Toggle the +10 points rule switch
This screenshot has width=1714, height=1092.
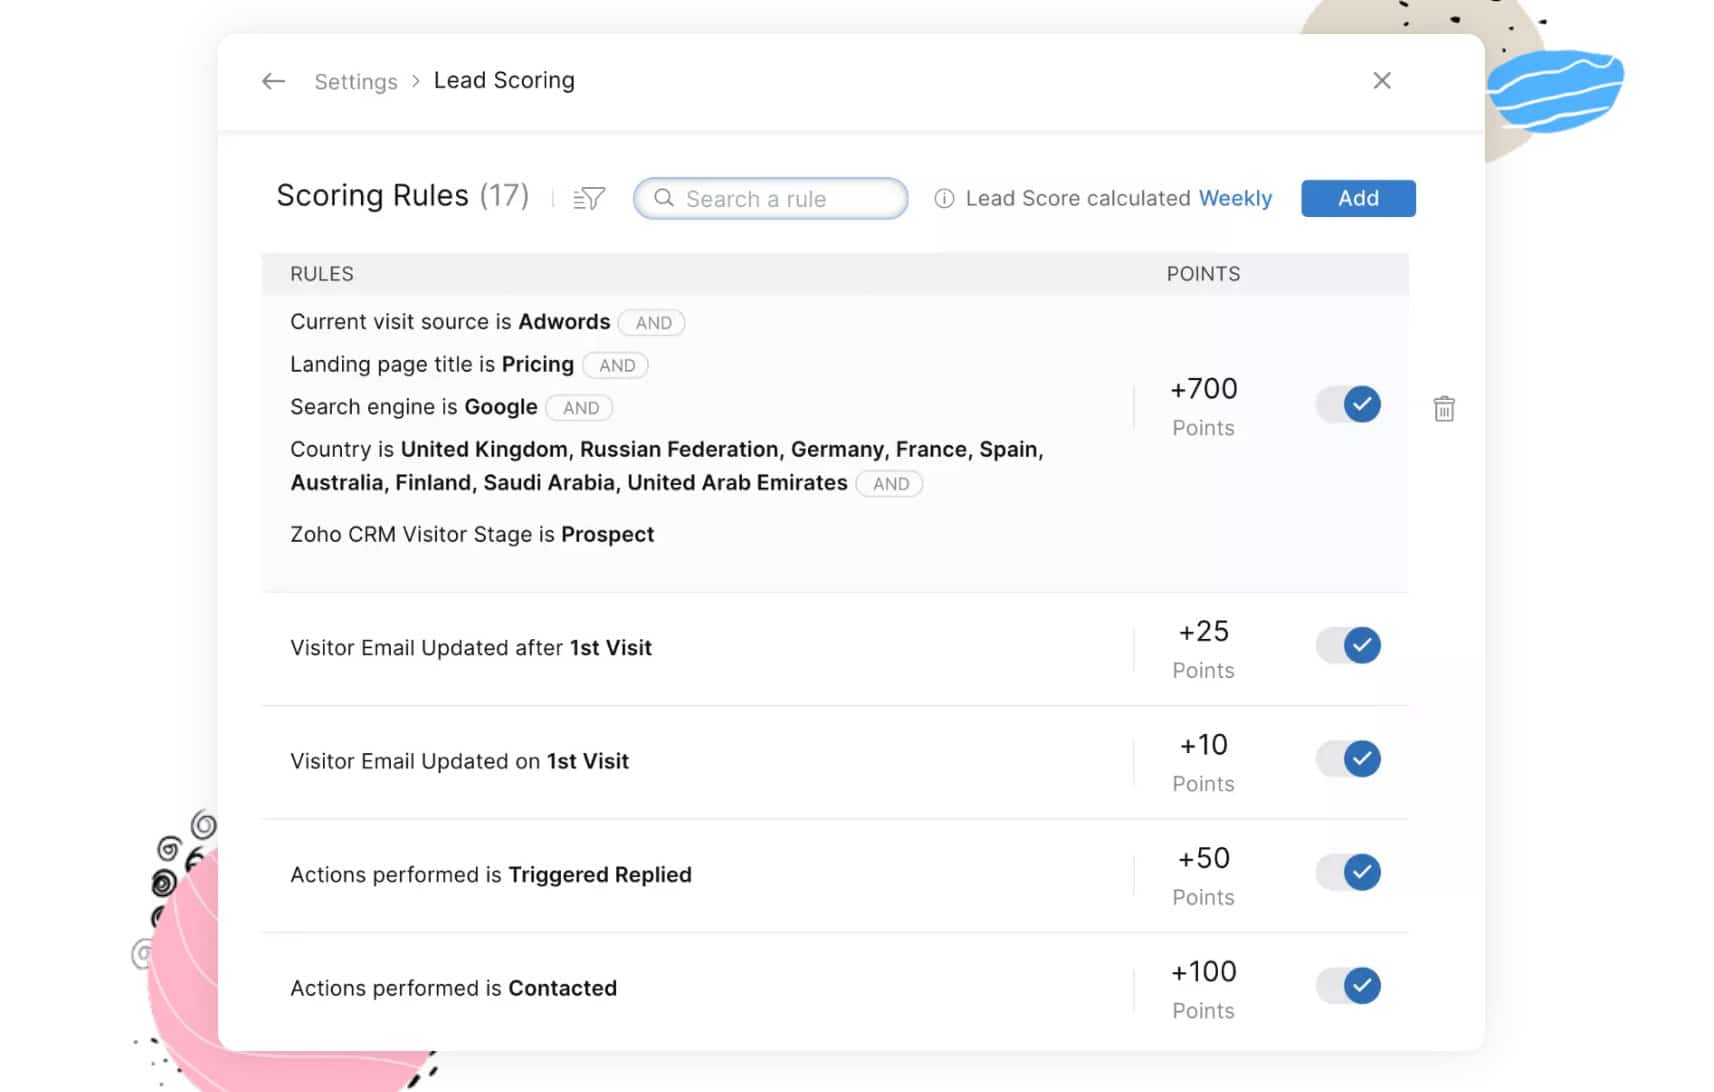[x=1348, y=759]
